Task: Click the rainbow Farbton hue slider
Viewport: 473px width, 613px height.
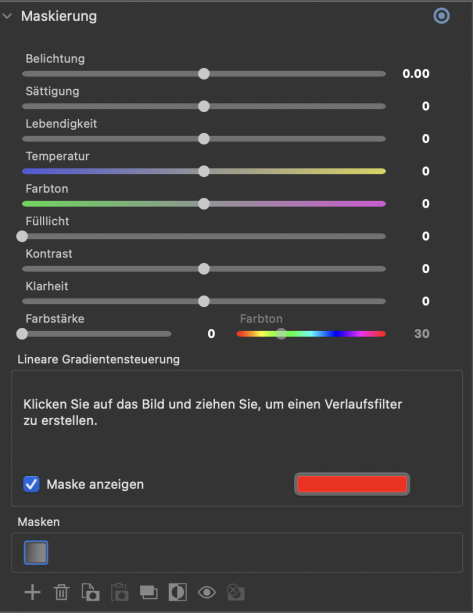Action: [311, 333]
